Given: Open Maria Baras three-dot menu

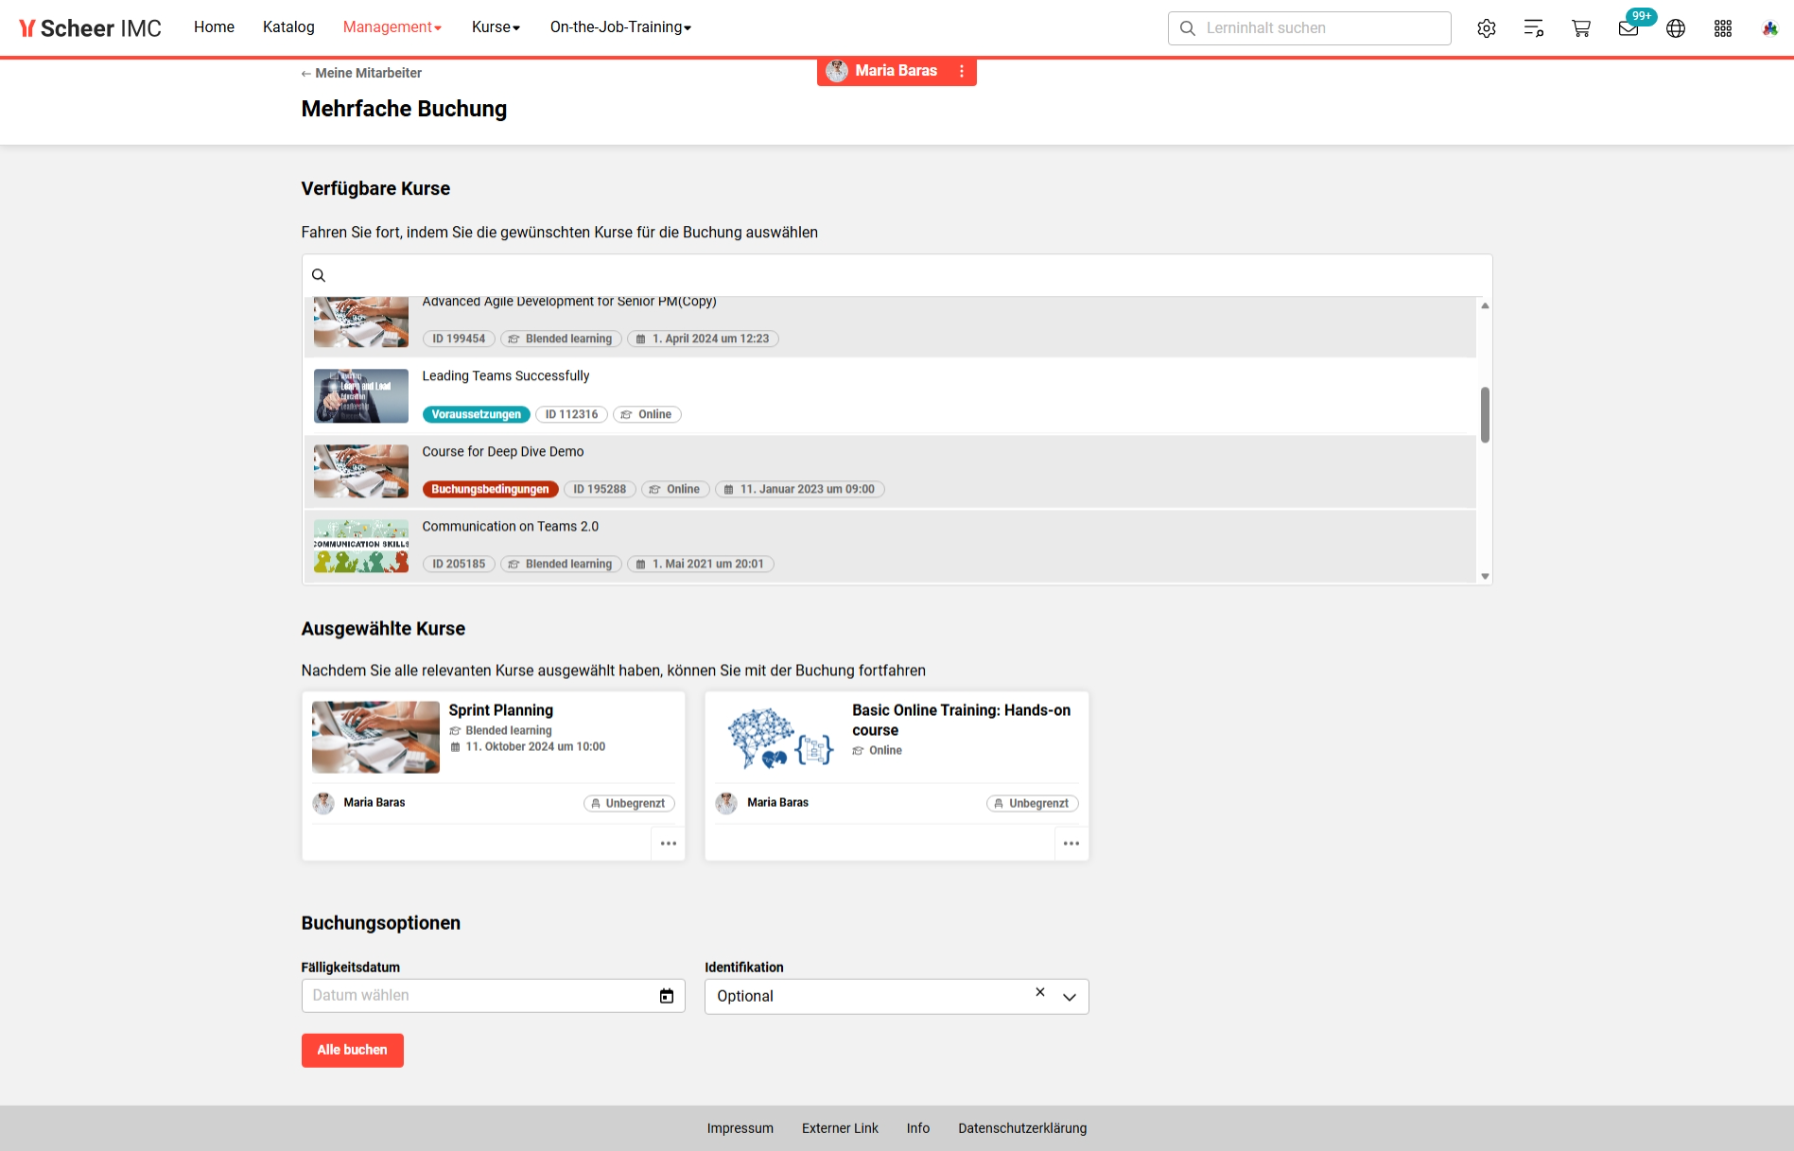Looking at the screenshot, I should tap(962, 71).
